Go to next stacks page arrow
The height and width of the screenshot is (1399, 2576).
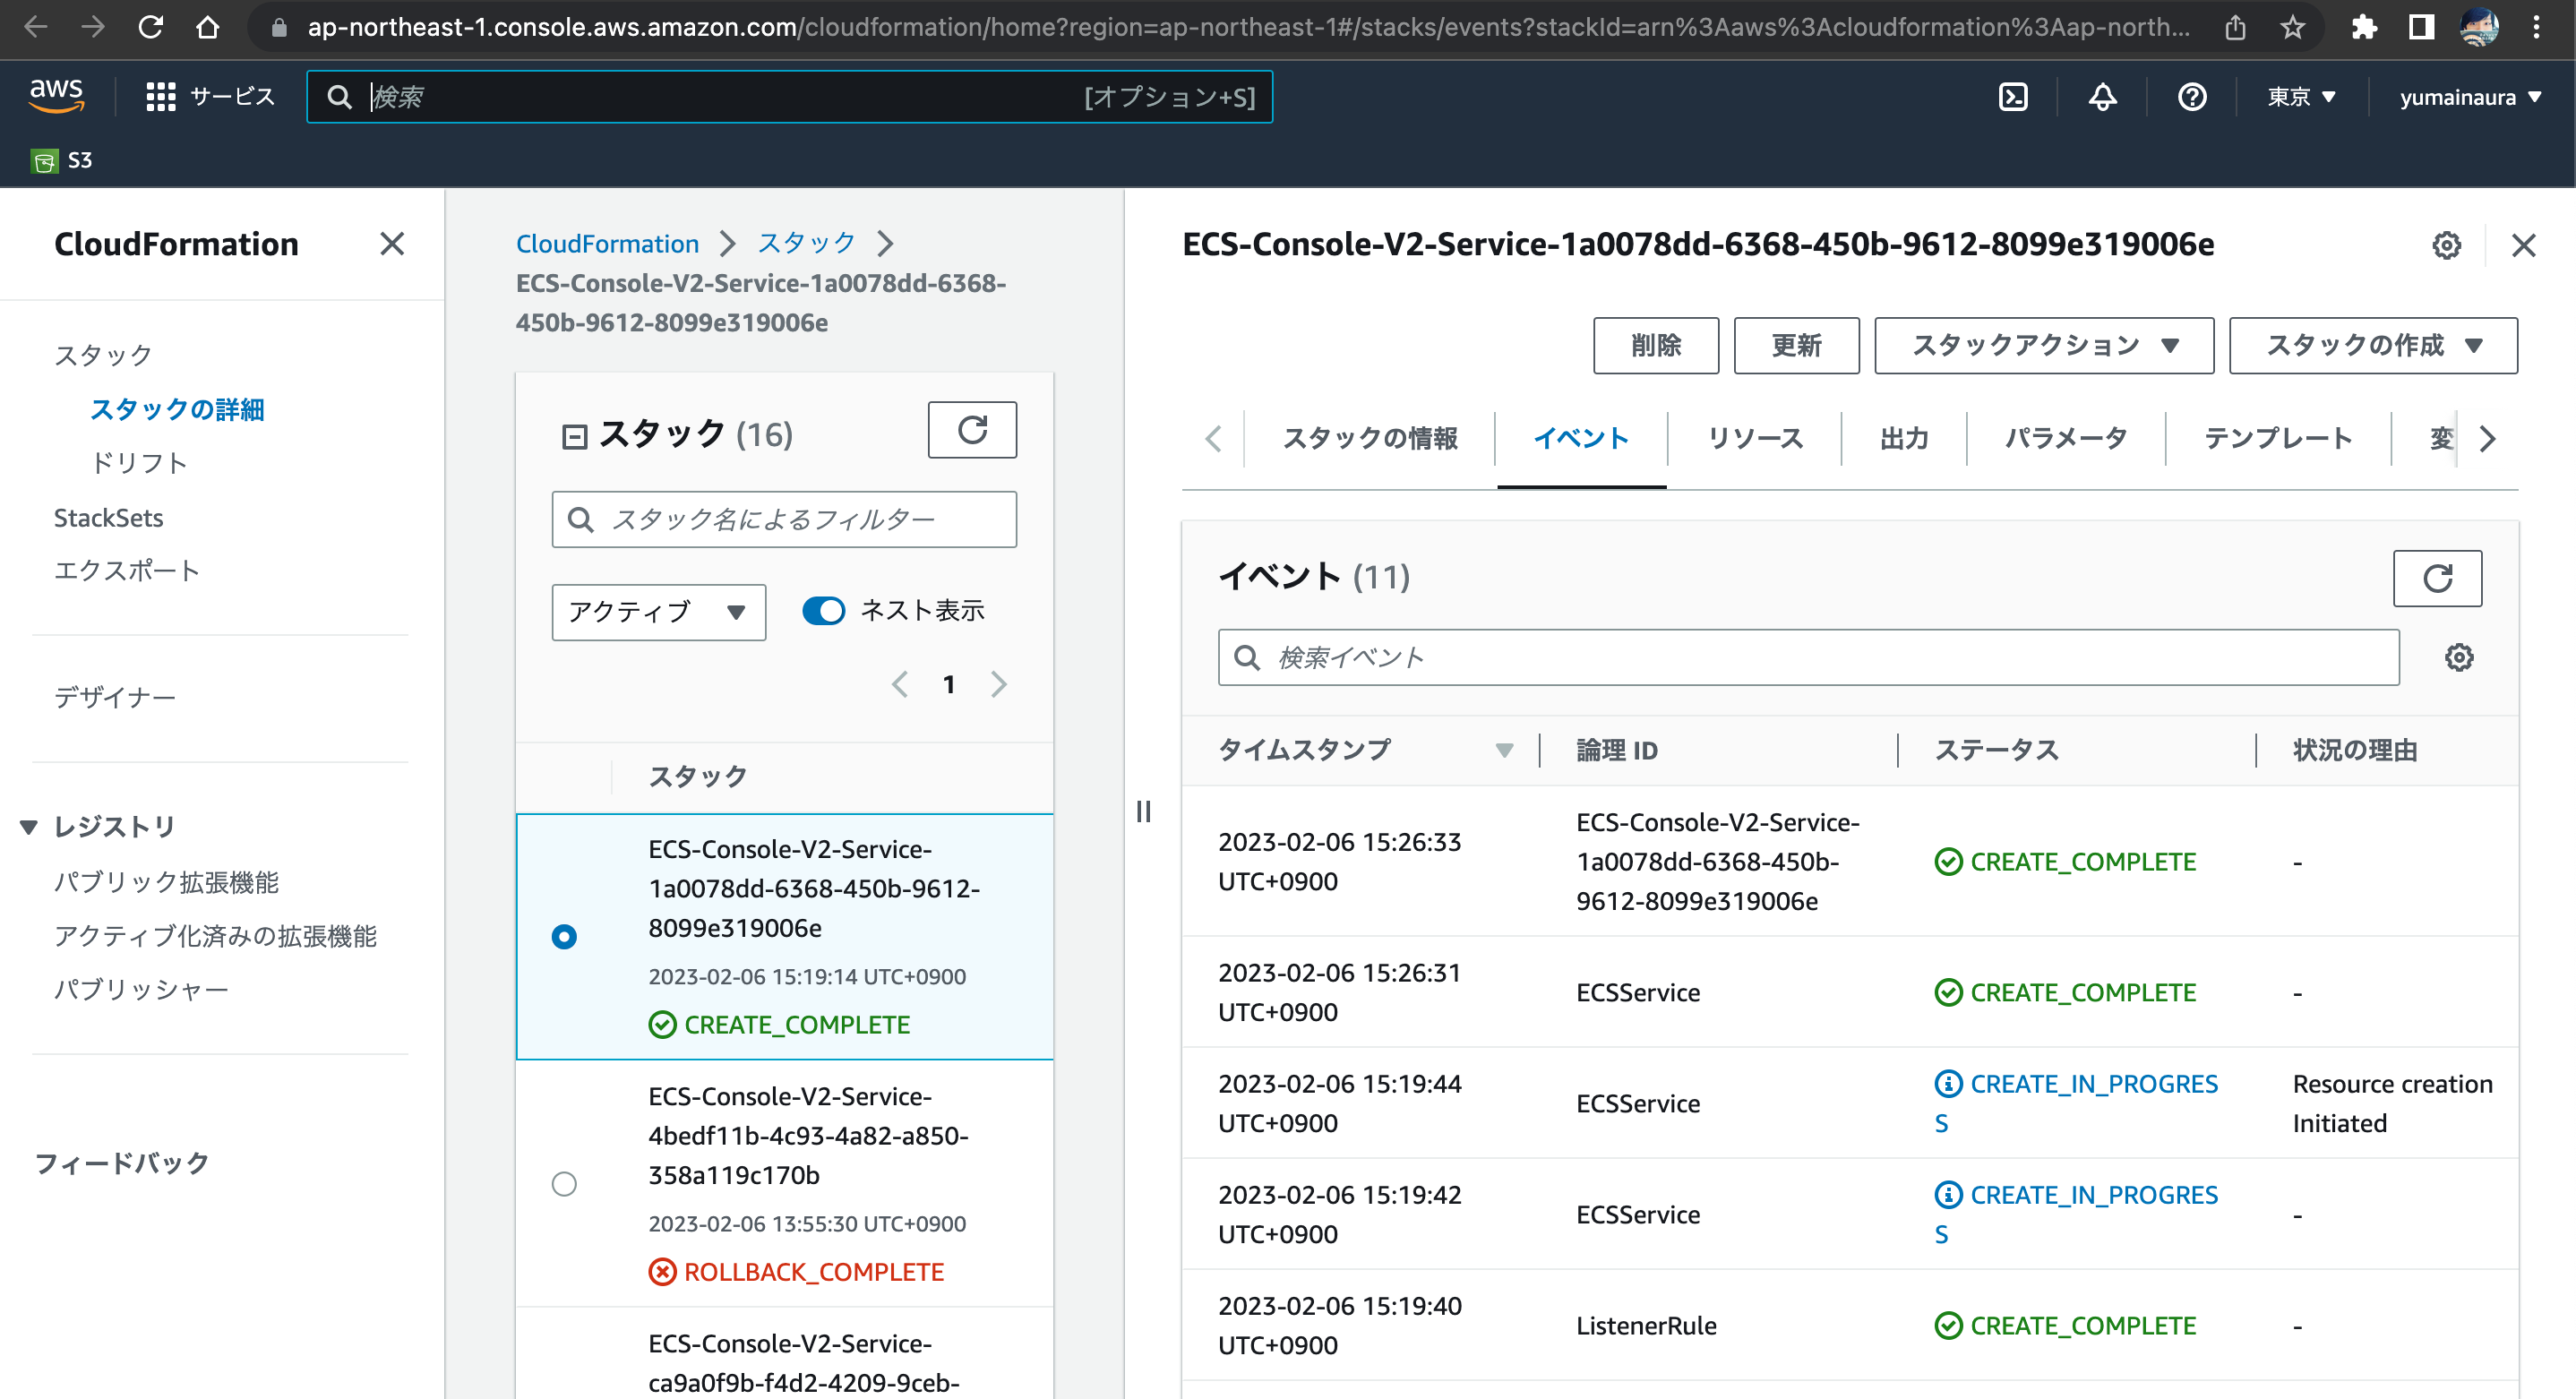pos(998,684)
